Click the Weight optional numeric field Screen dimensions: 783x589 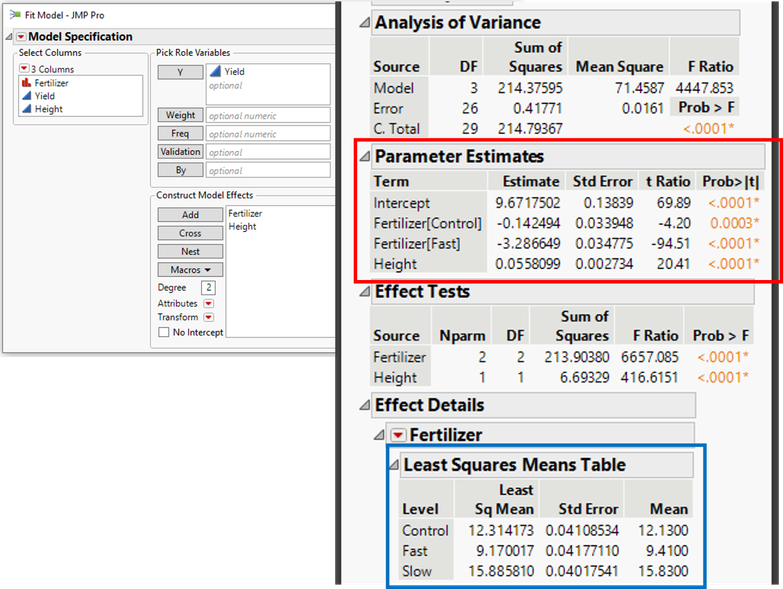[268, 115]
